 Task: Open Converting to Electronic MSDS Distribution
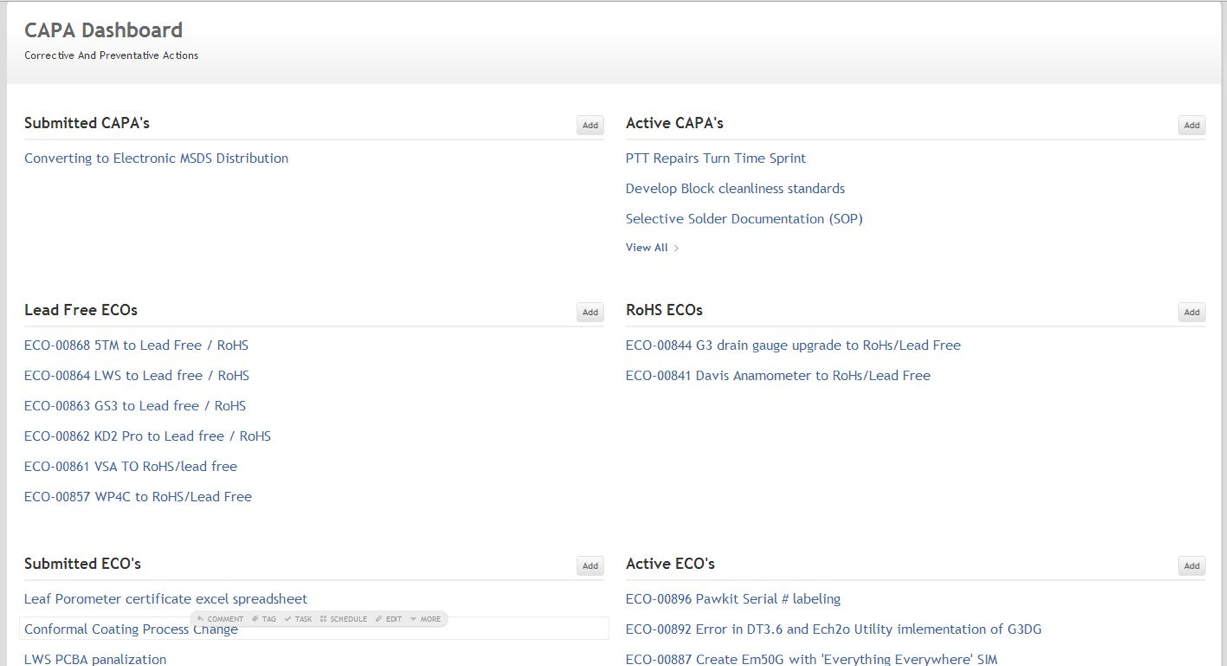pos(156,158)
